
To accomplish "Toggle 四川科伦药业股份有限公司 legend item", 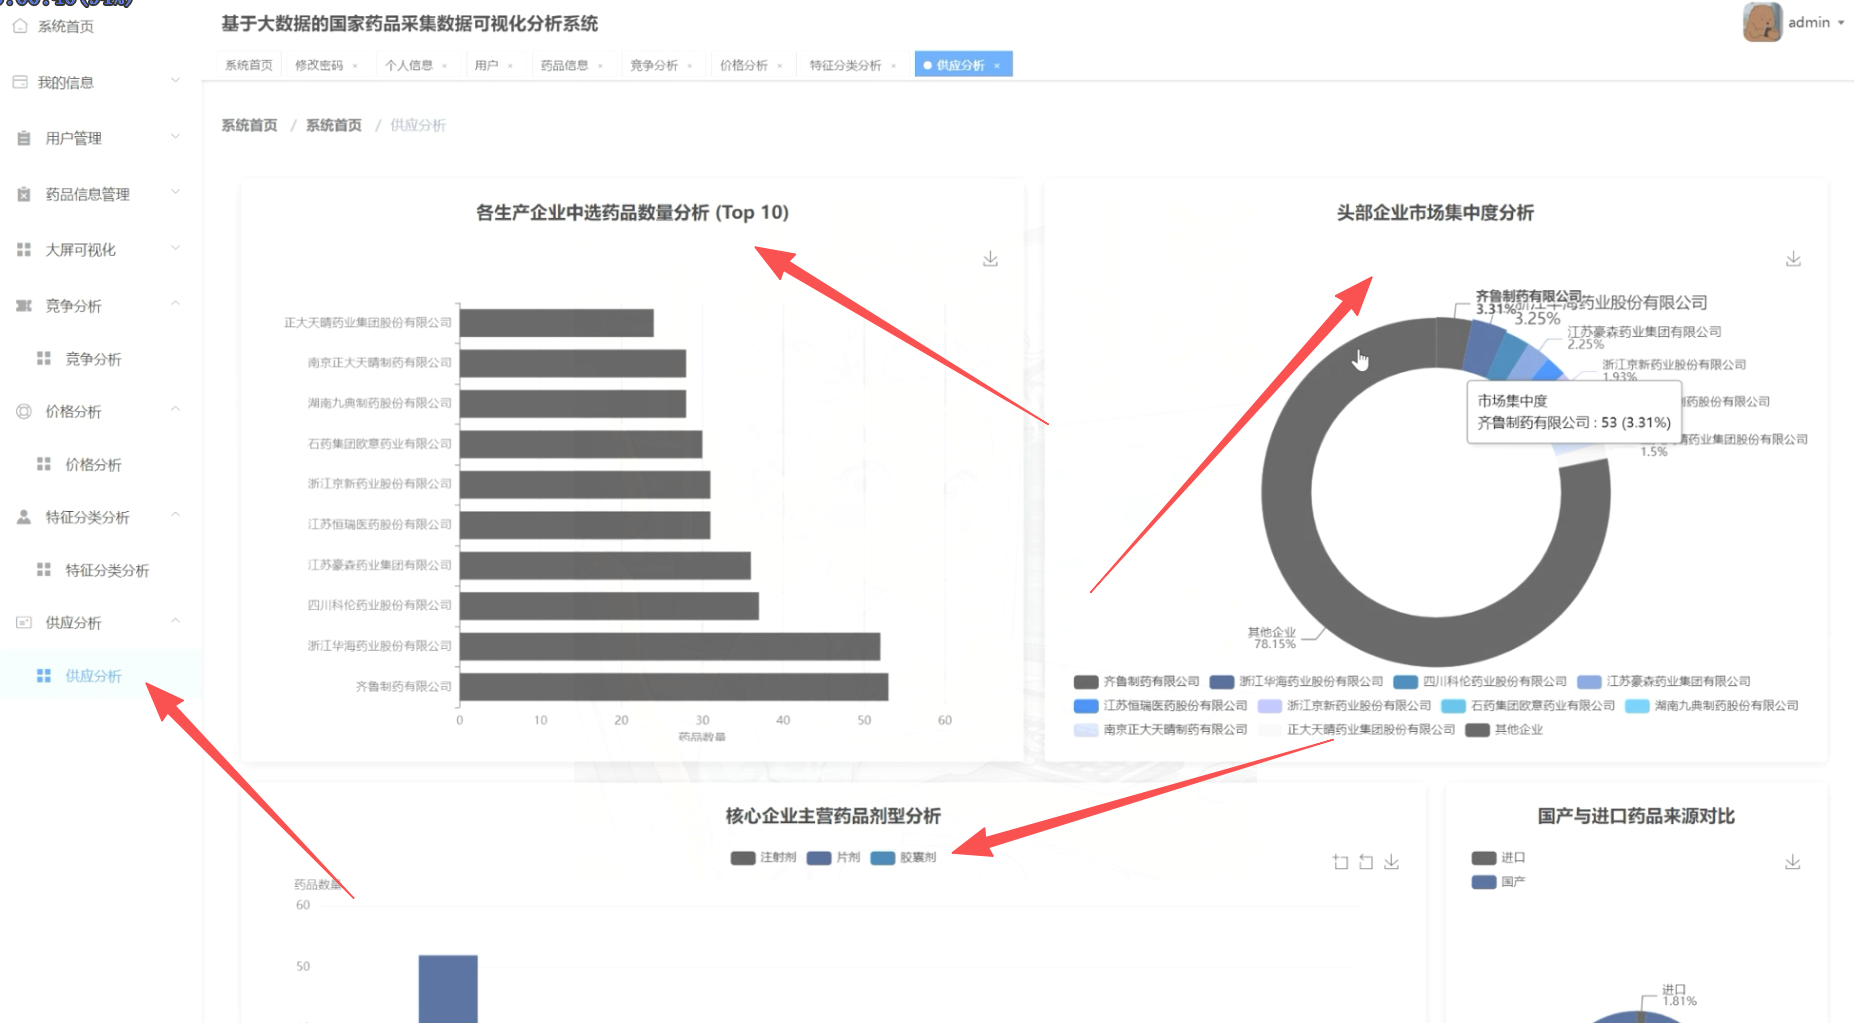I will click(1480, 682).
